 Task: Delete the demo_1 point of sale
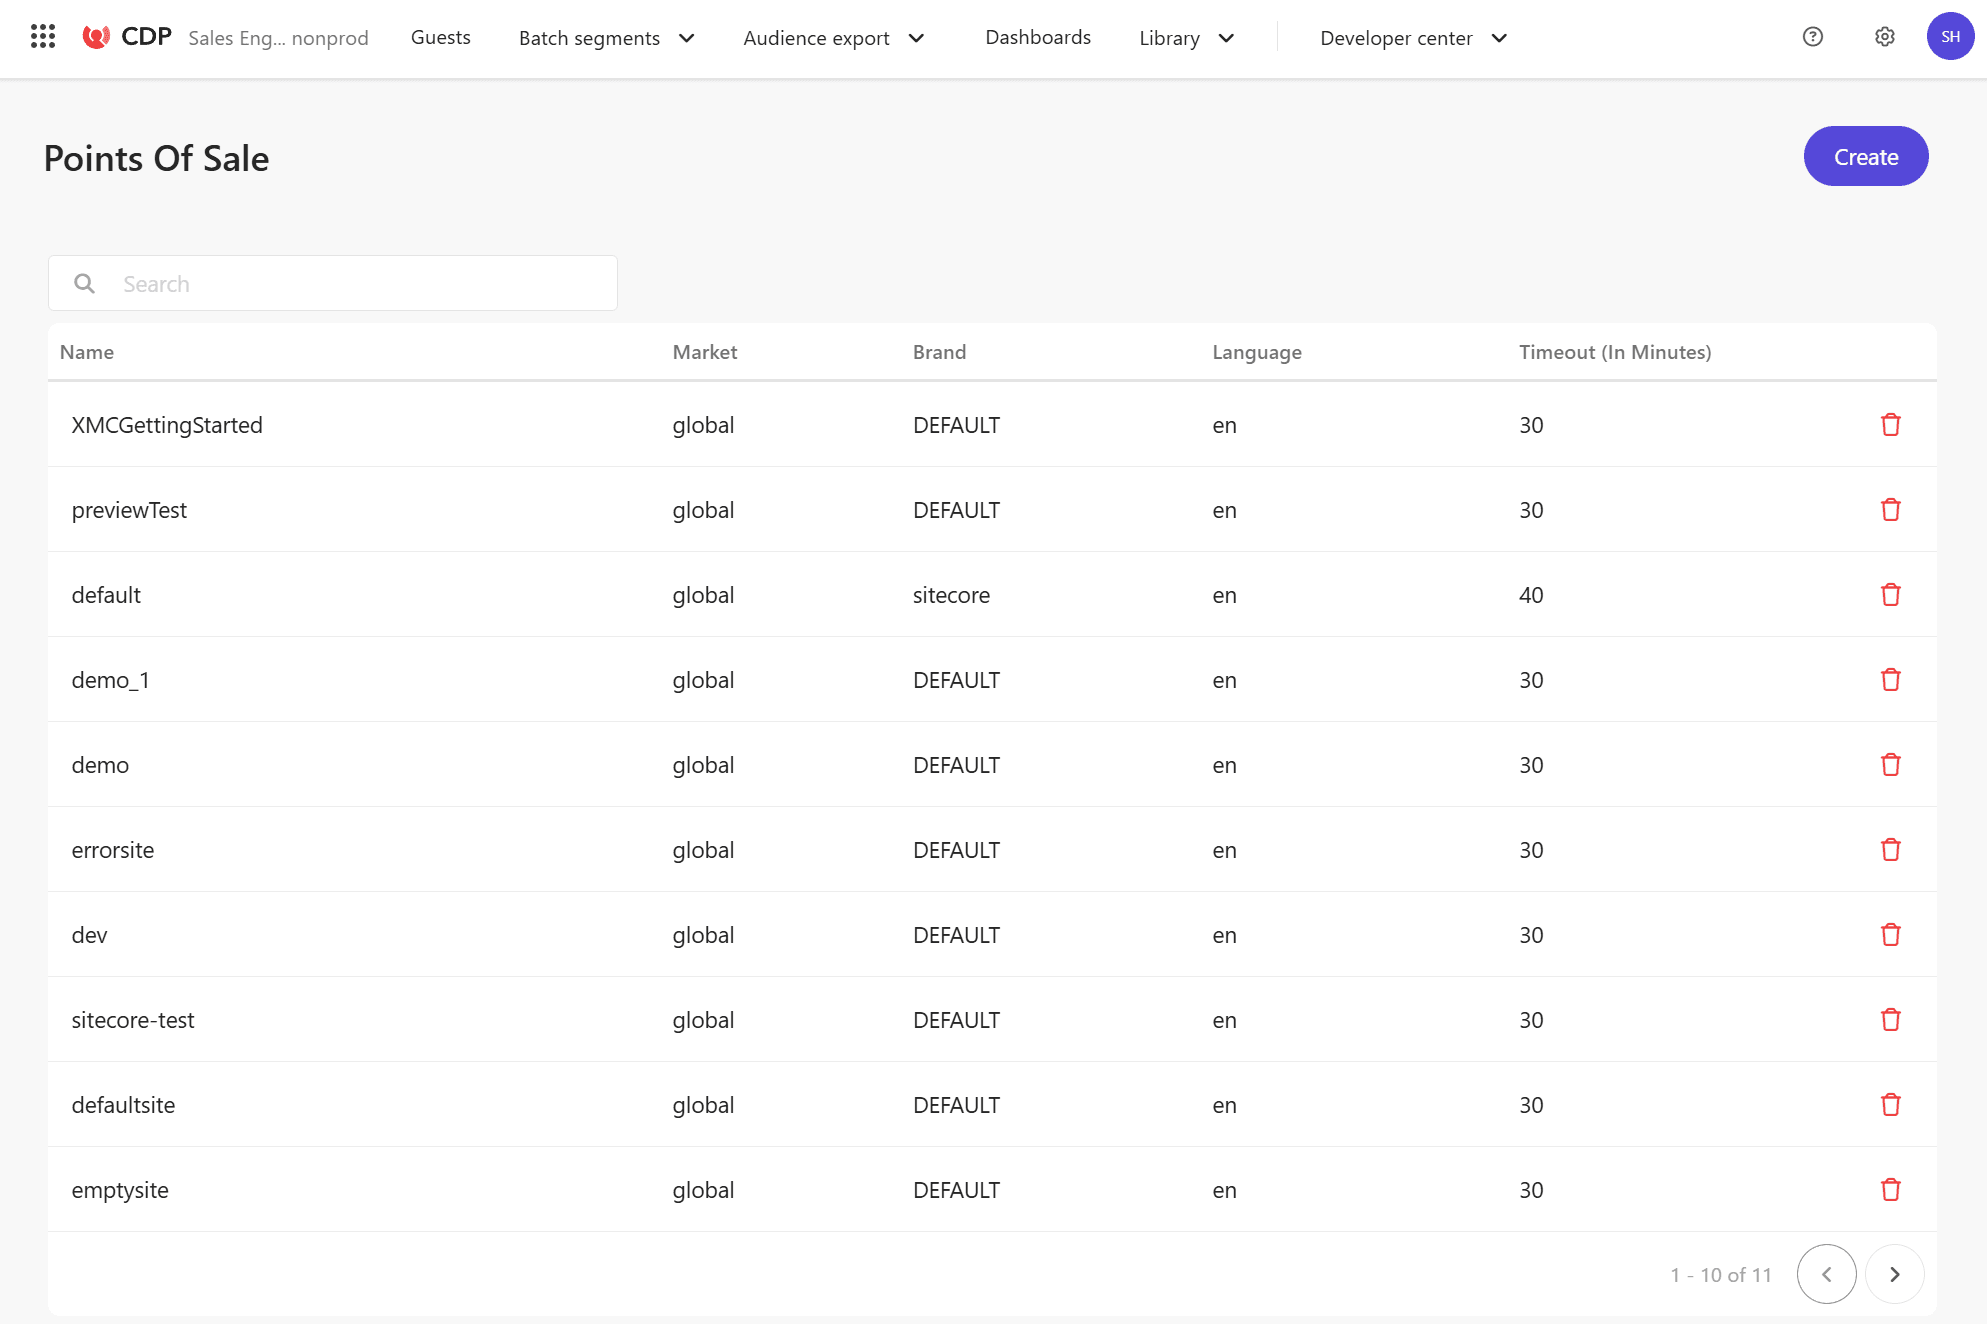(x=1890, y=680)
